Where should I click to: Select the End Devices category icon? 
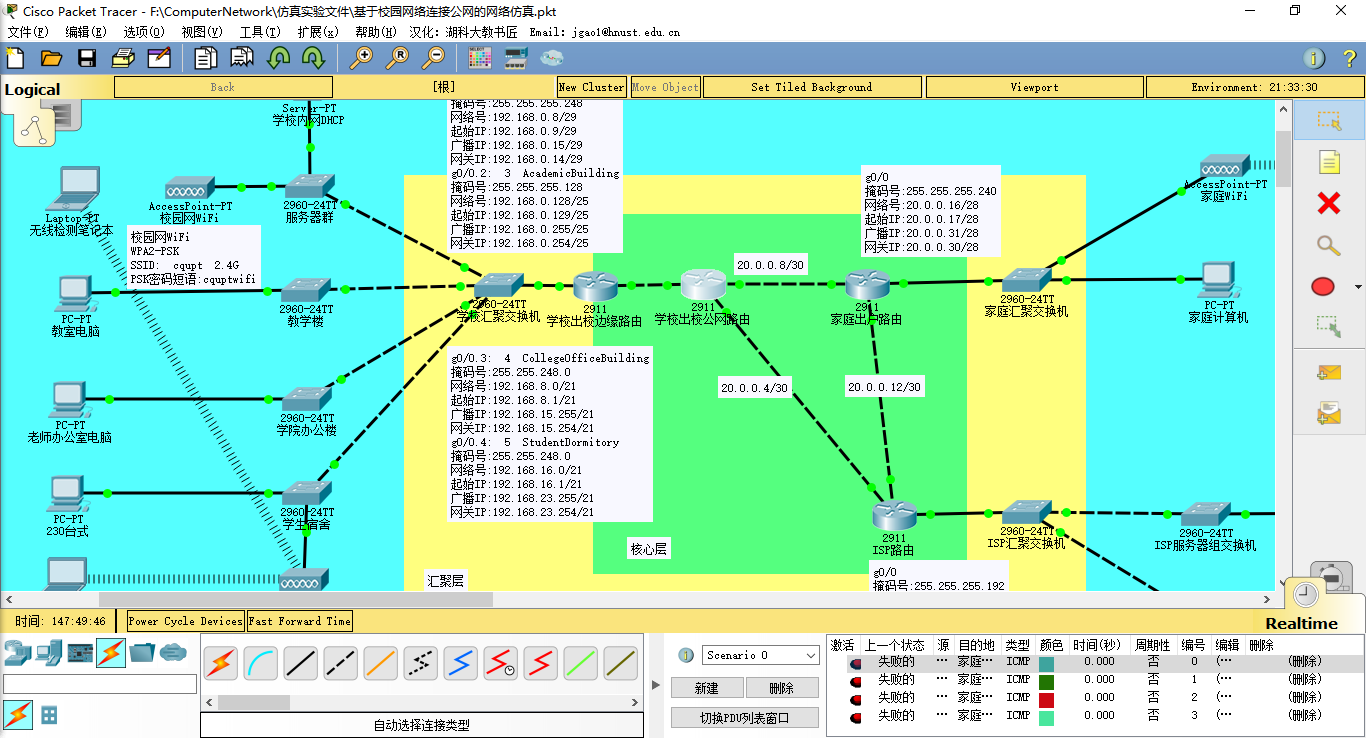click(48, 653)
